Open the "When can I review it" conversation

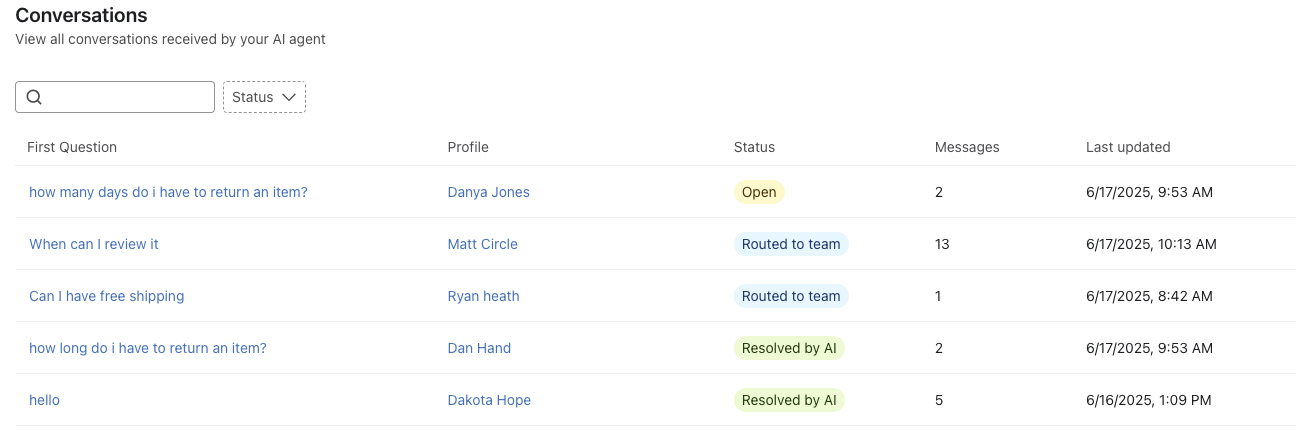[94, 244]
